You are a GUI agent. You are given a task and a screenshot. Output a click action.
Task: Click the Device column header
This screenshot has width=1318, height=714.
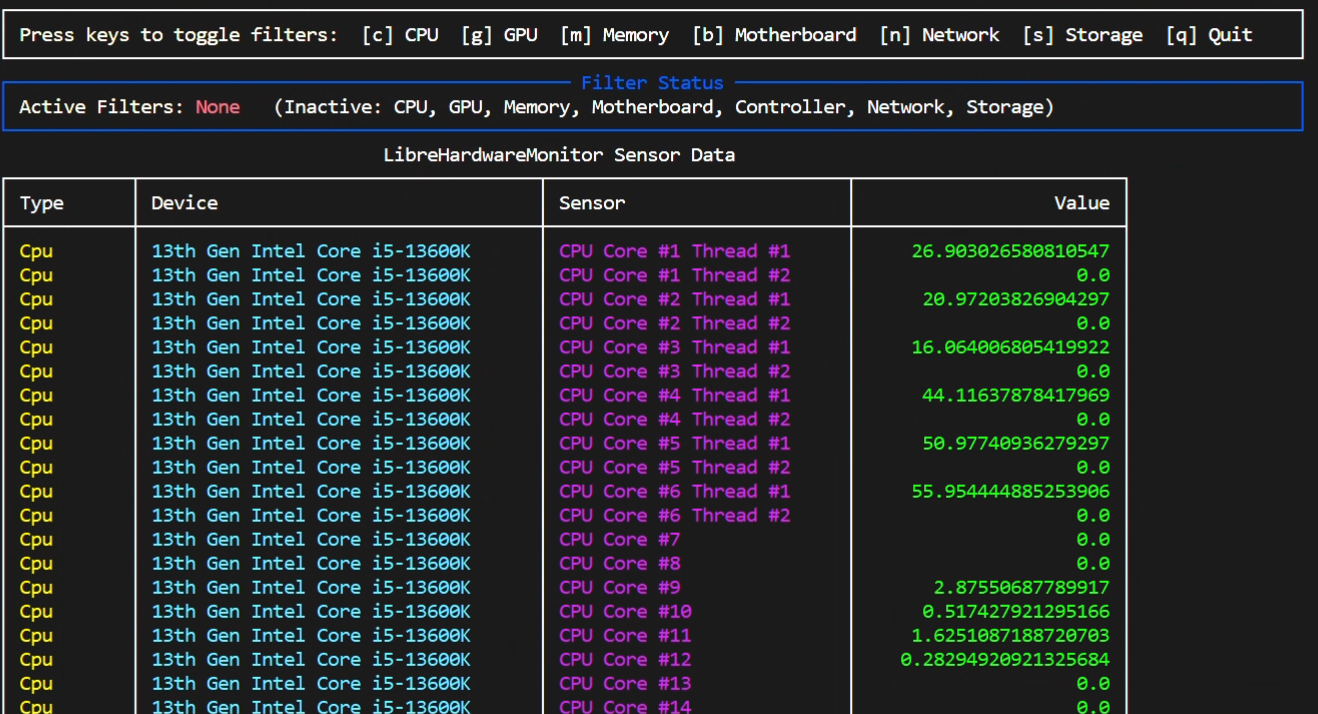[184, 203]
